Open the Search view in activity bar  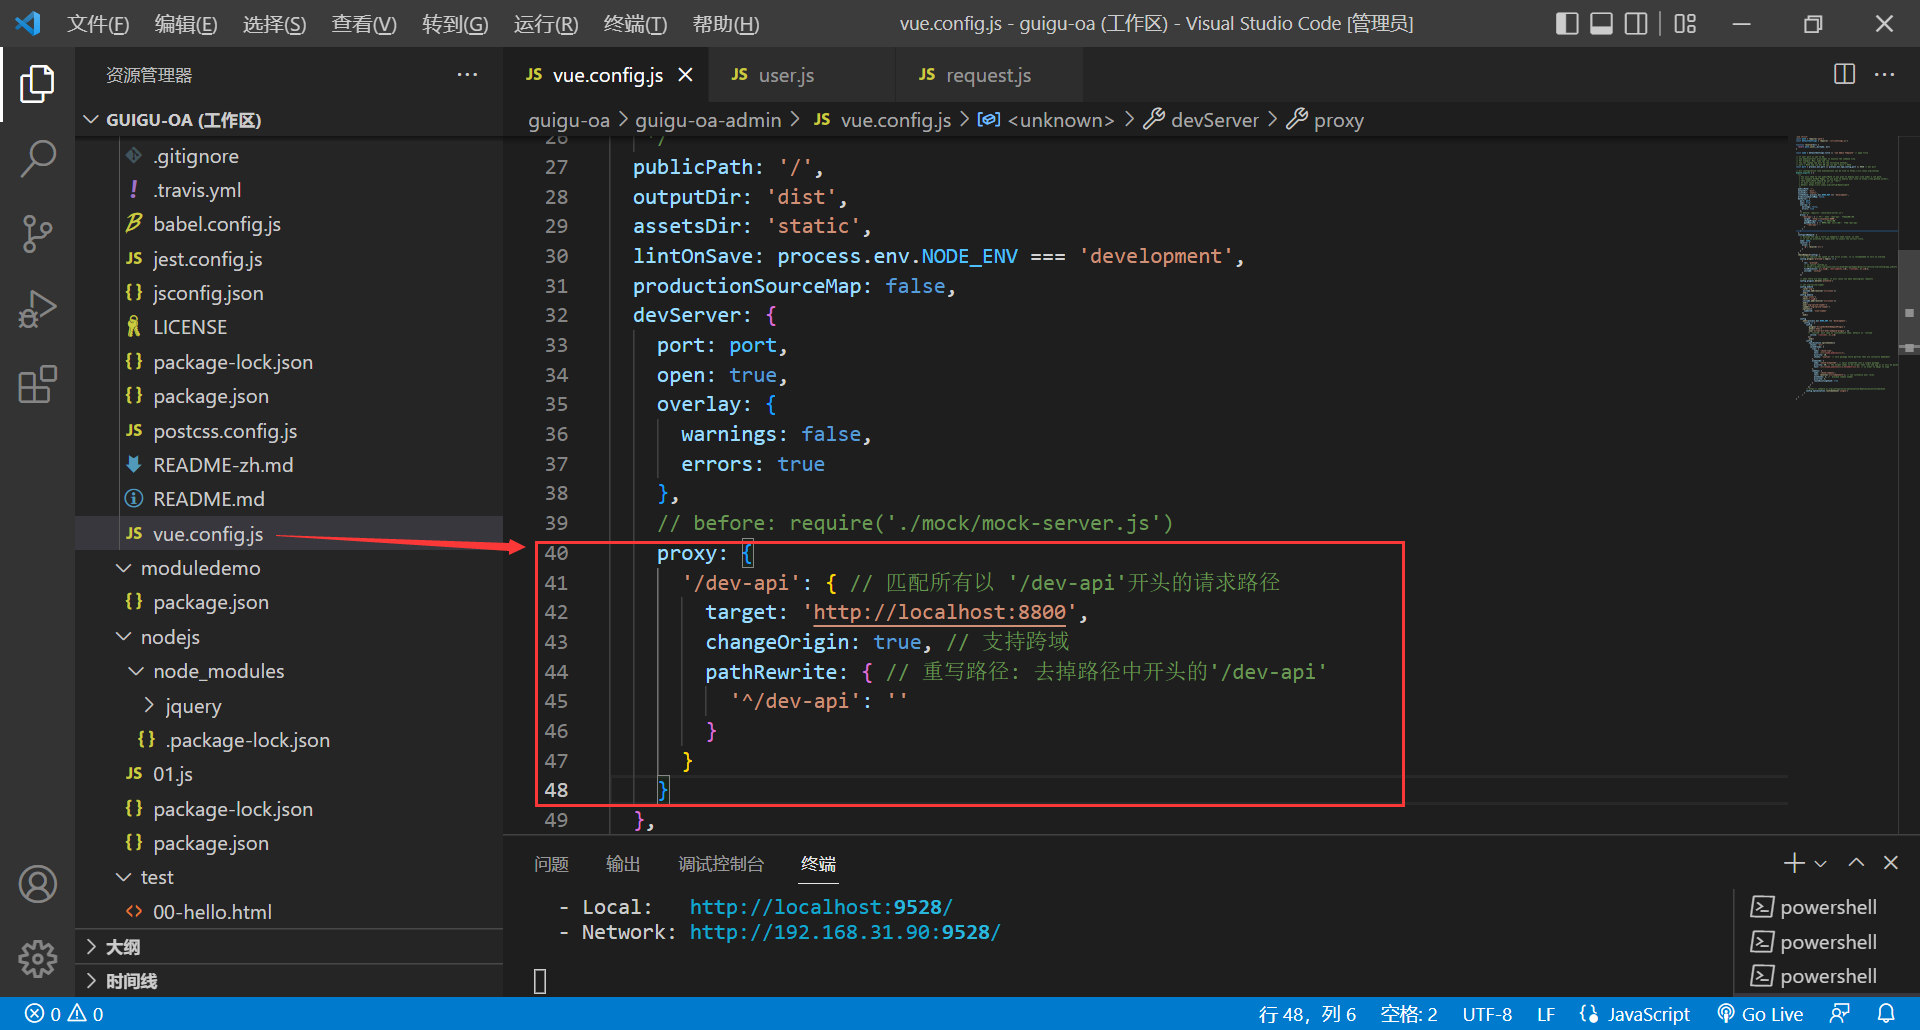pos(38,158)
